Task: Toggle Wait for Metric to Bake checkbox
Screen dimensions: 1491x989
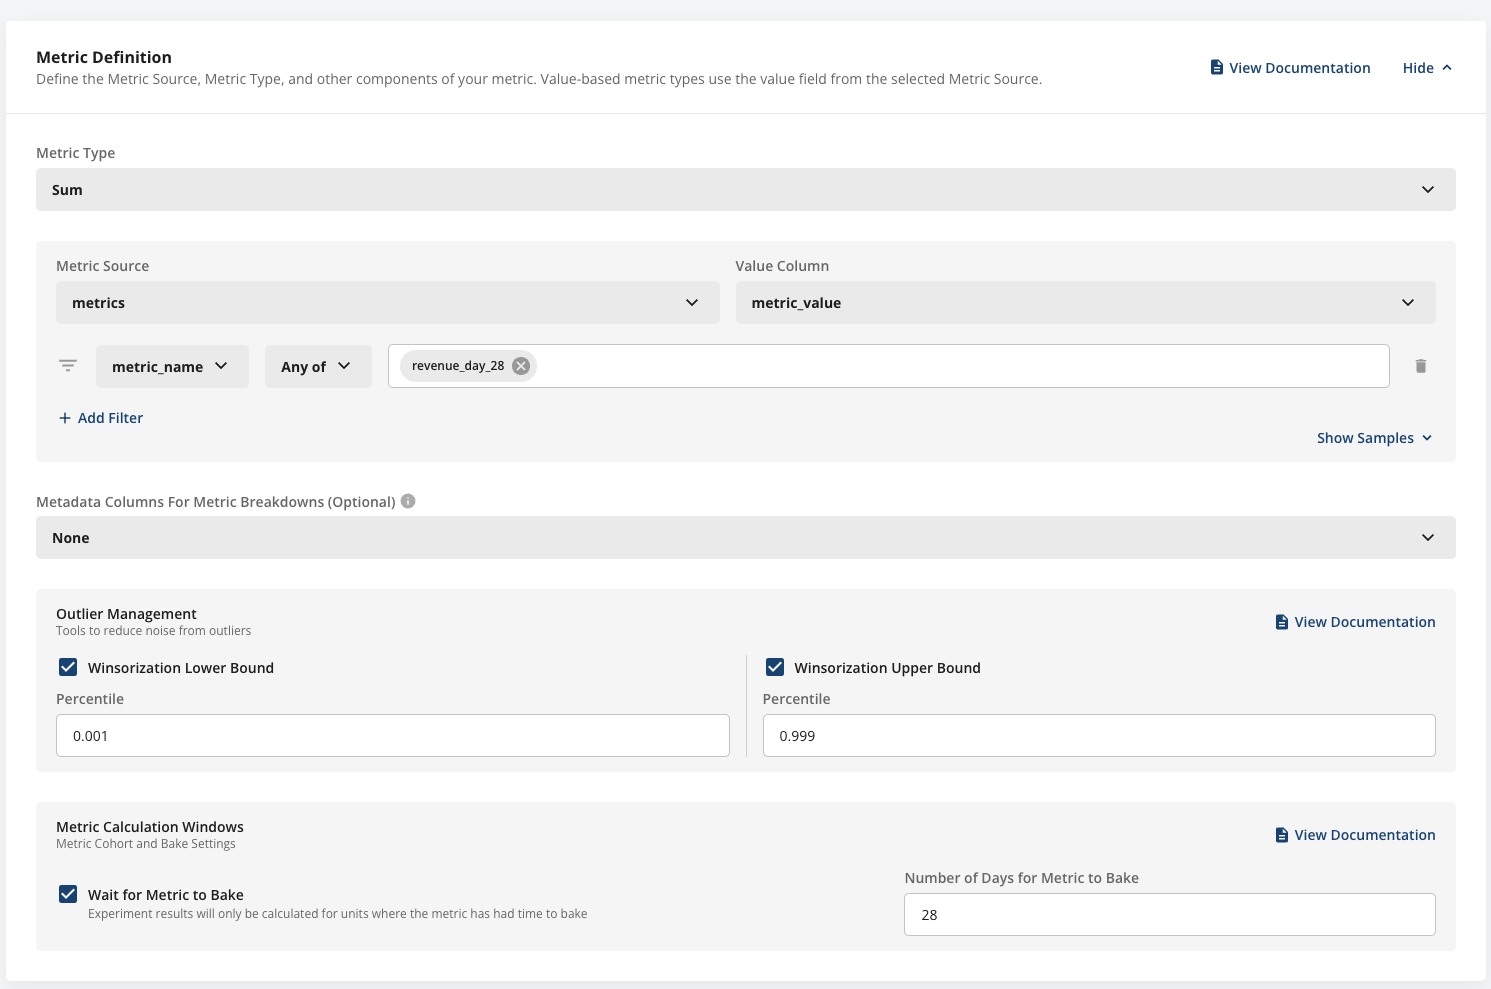Action: point(68,894)
